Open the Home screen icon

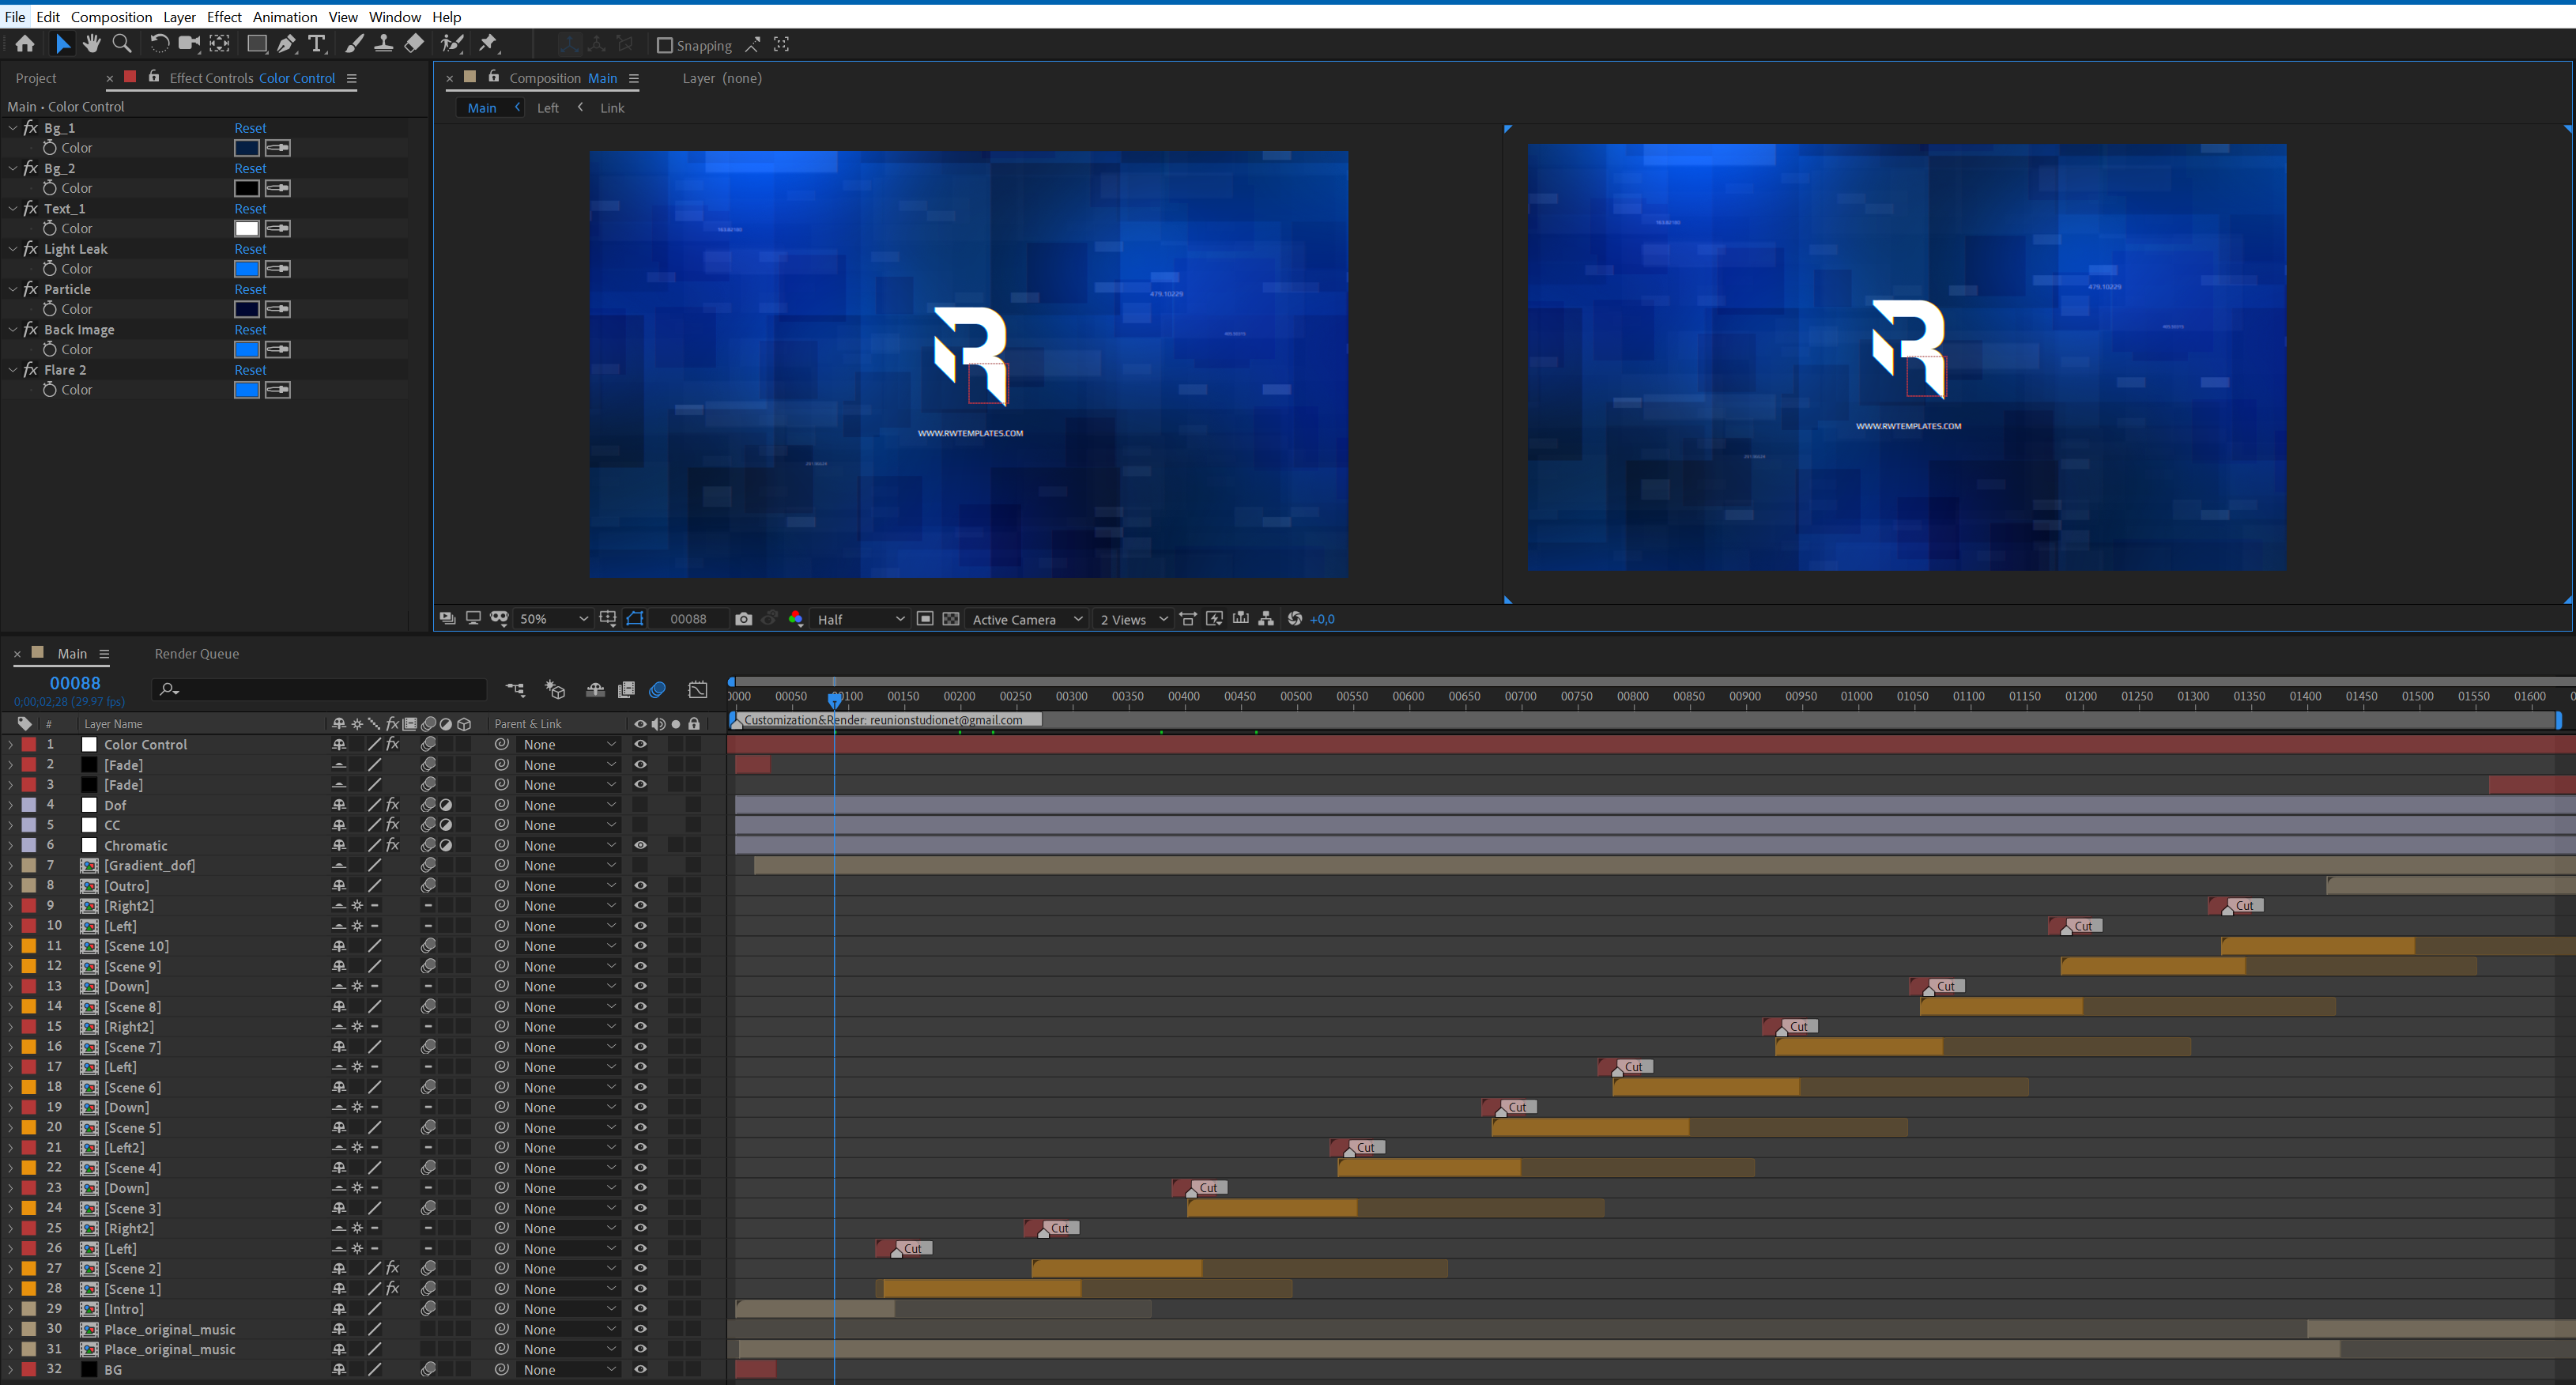pyautogui.click(x=25, y=43)
